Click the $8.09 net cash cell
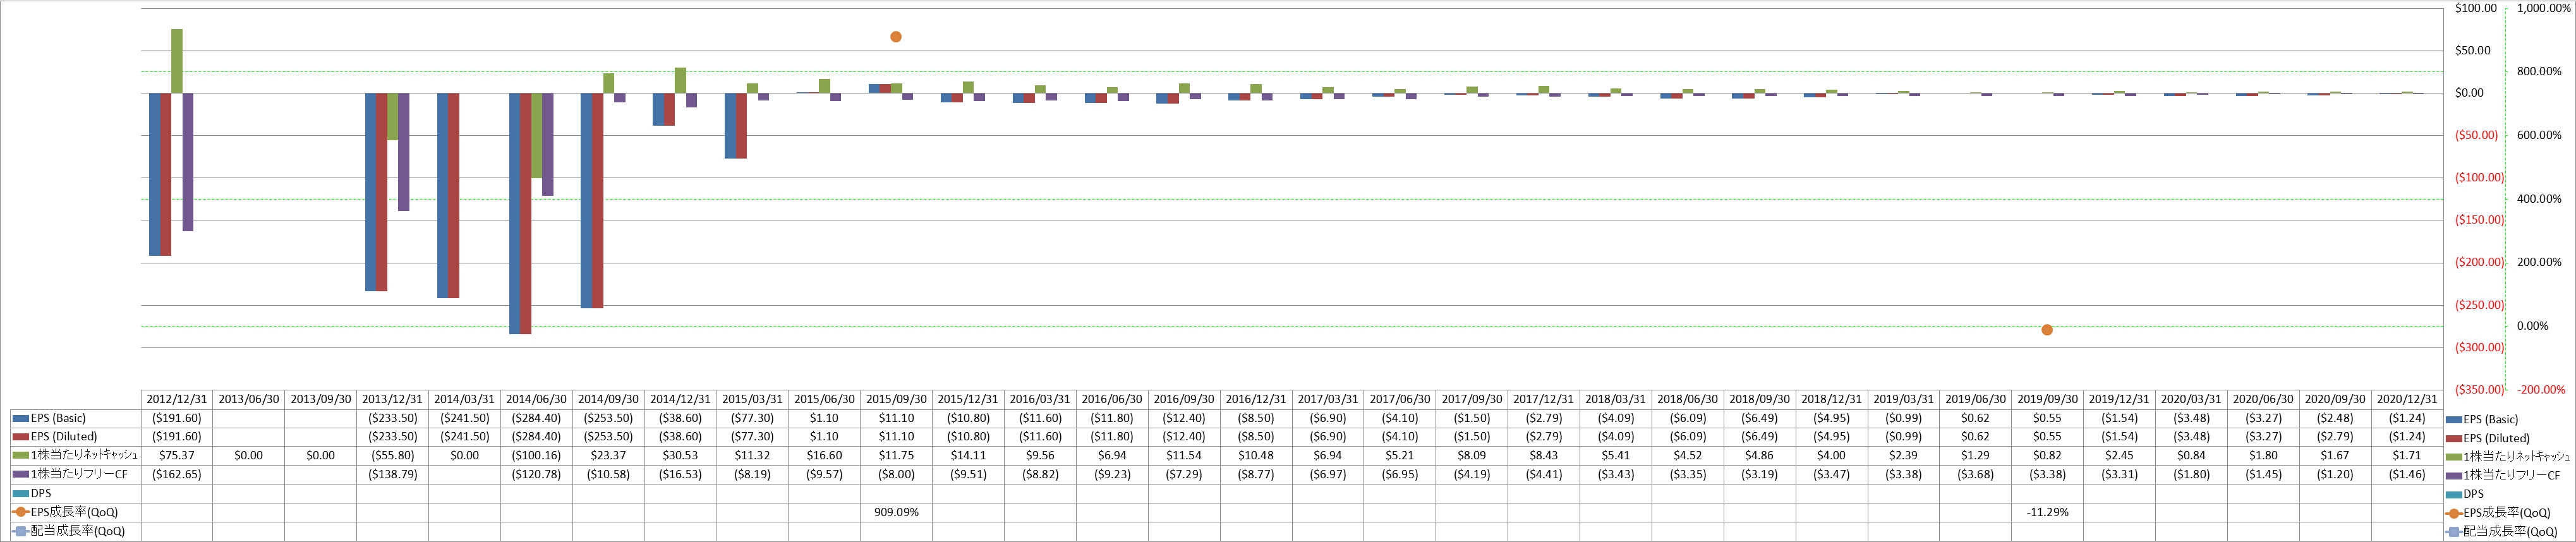The image size is (2576, 542). click(x=1472, y=455)
